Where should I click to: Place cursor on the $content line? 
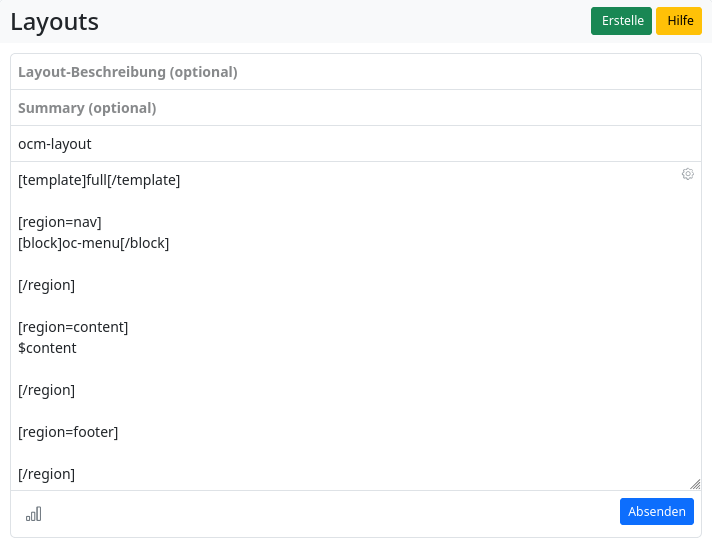(x=47, y=348)
